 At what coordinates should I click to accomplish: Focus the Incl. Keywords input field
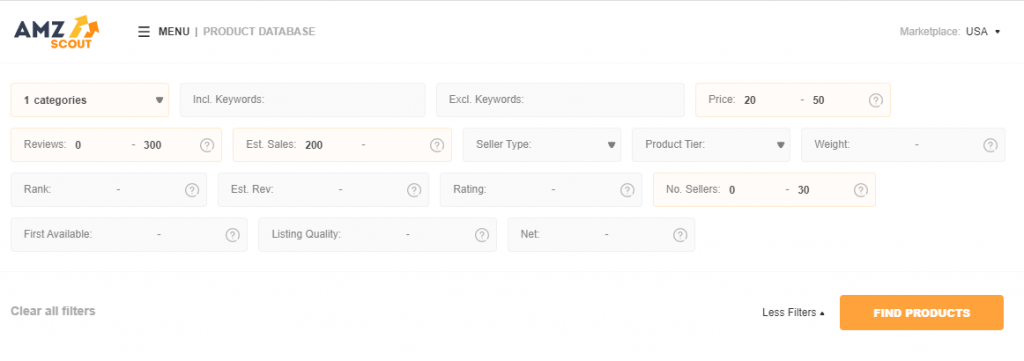[x=303, y=100]
